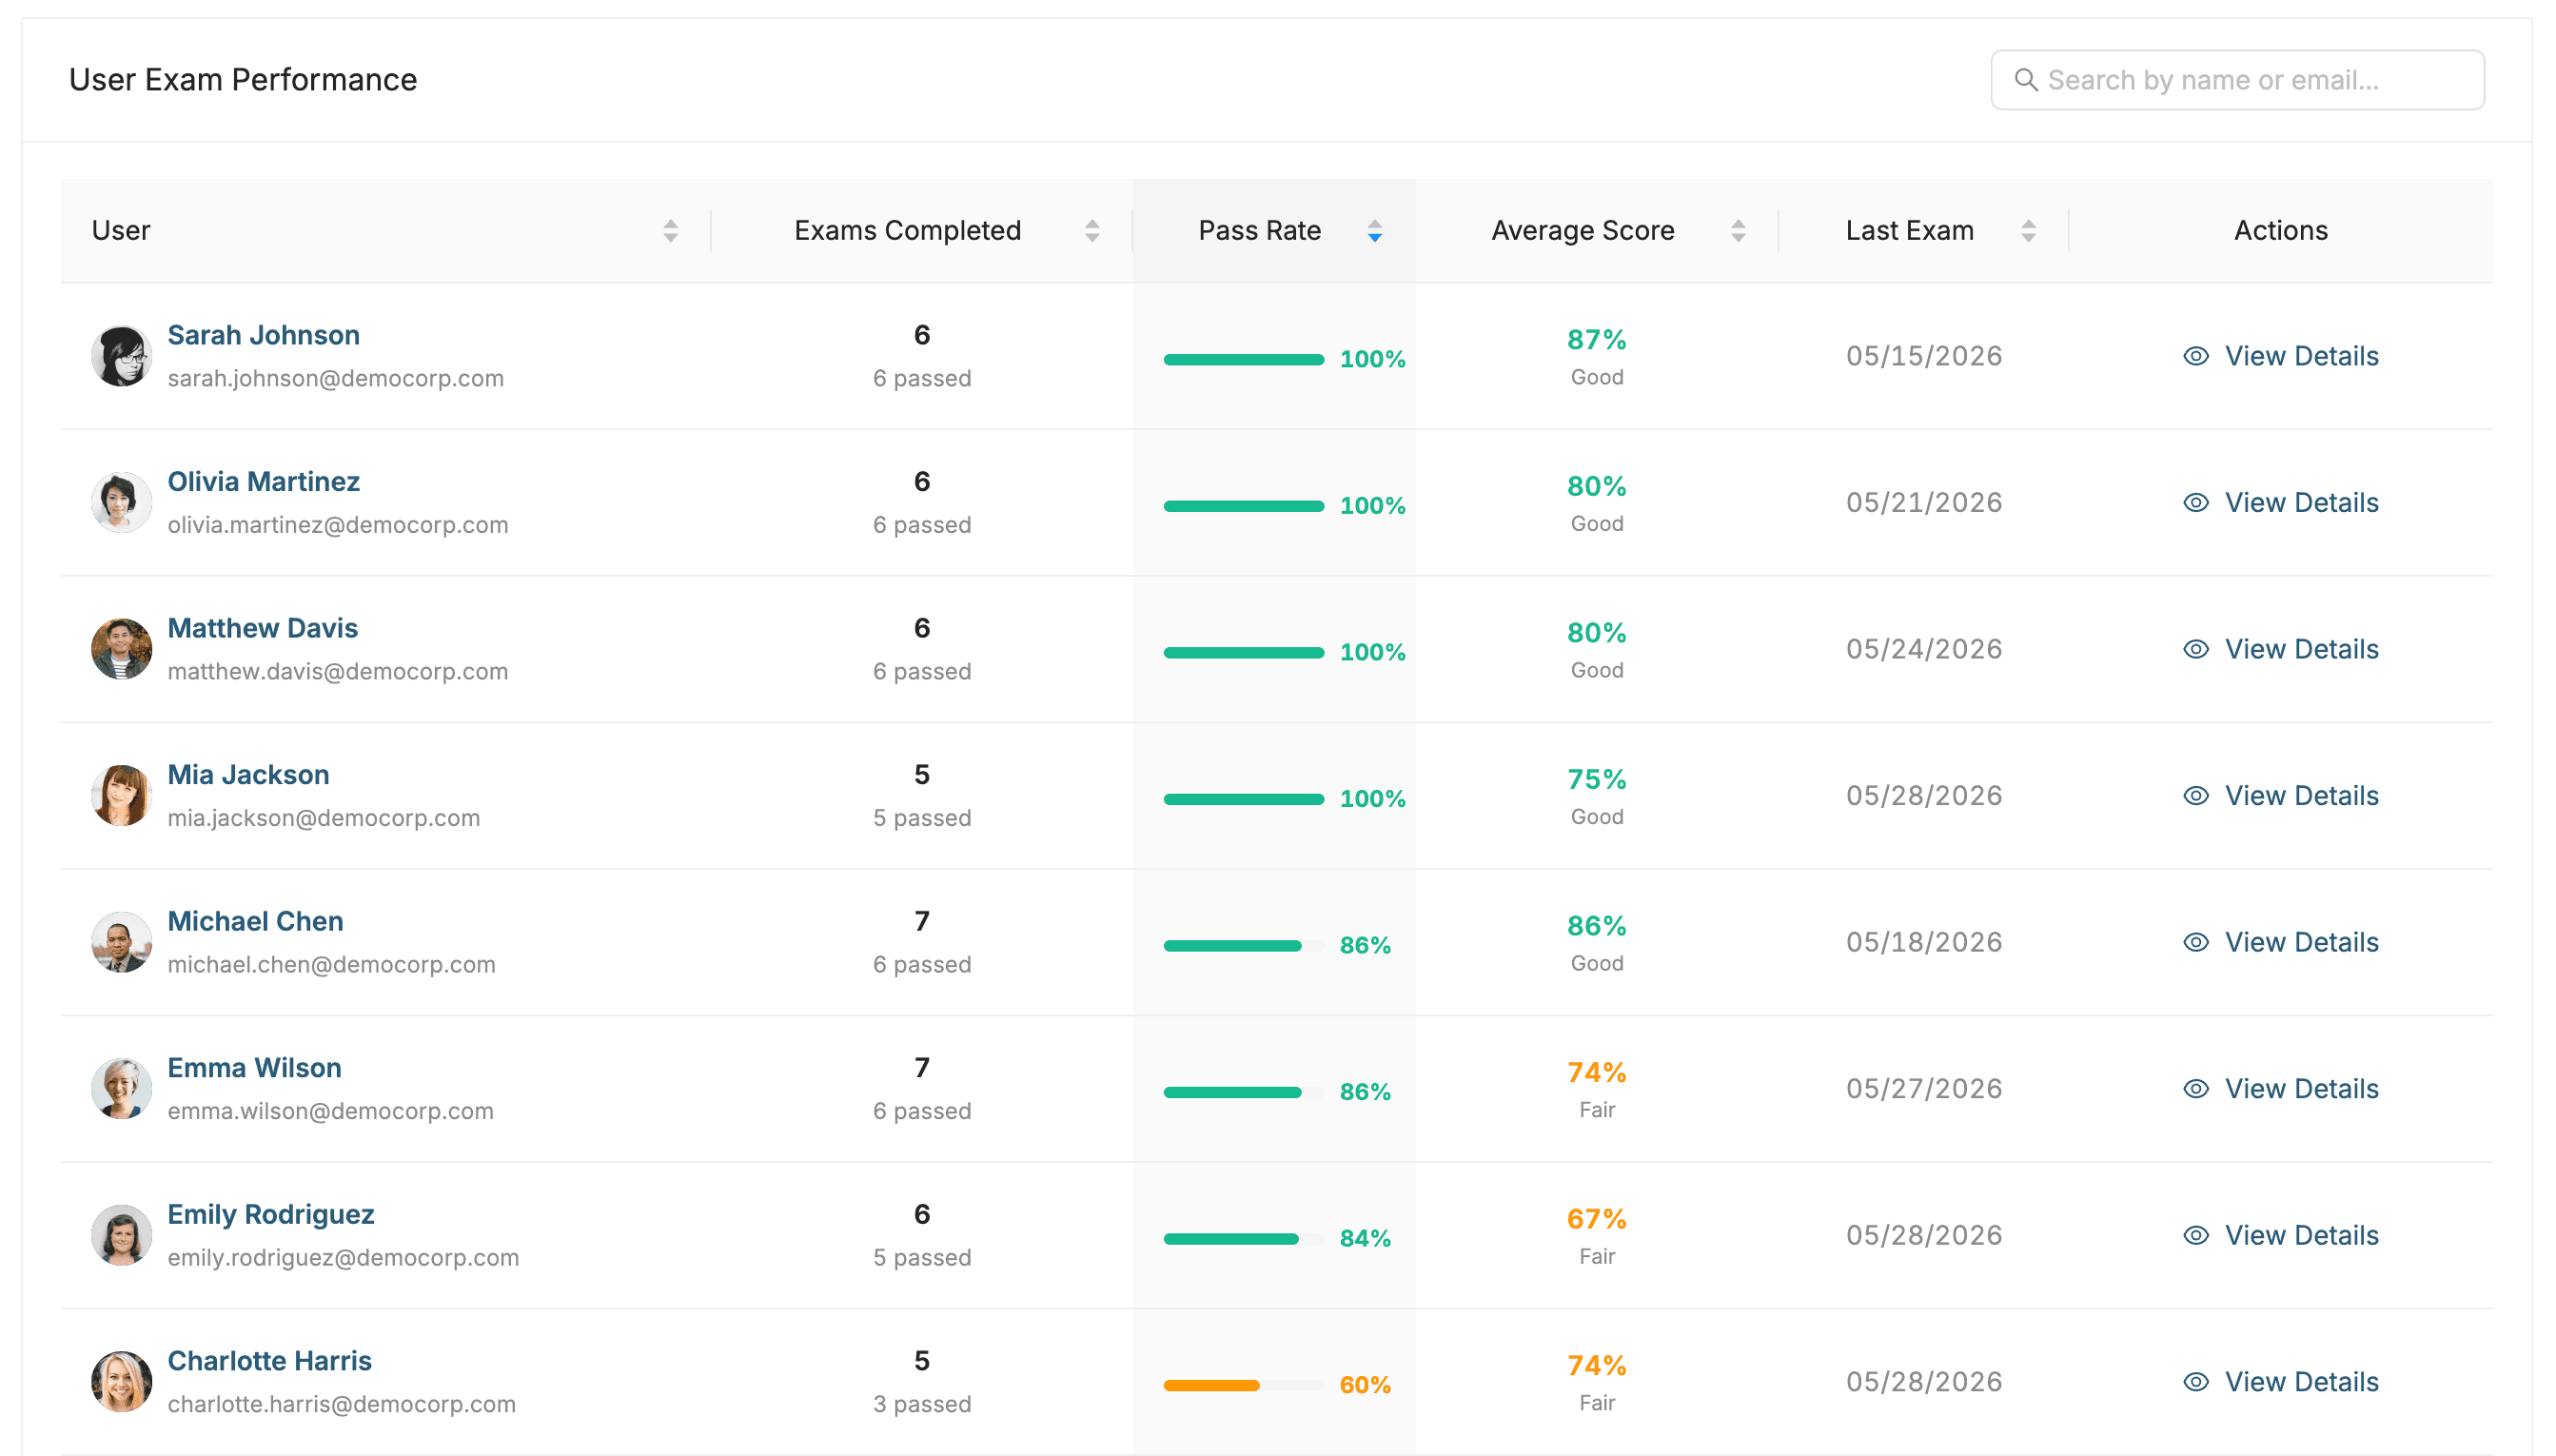Click the Last Exam sort chevrons

click(x=2027, y=230)
